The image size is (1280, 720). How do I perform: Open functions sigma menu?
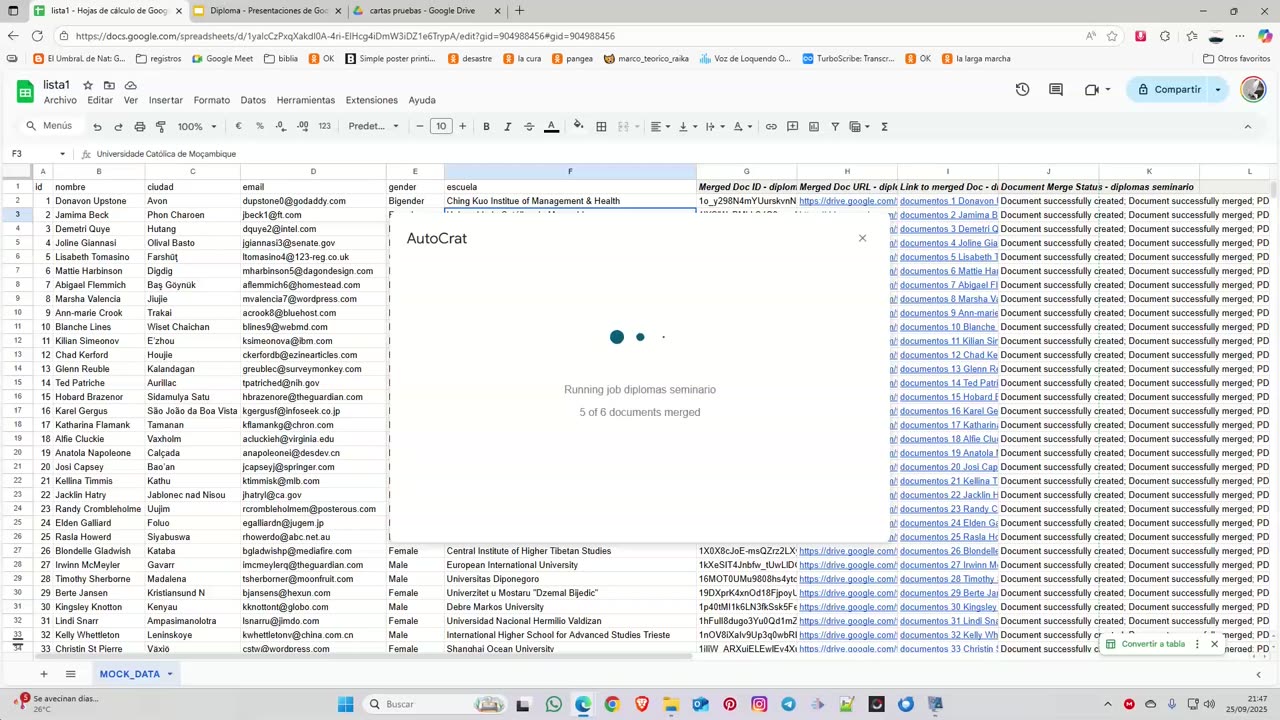tap(884, 127)
